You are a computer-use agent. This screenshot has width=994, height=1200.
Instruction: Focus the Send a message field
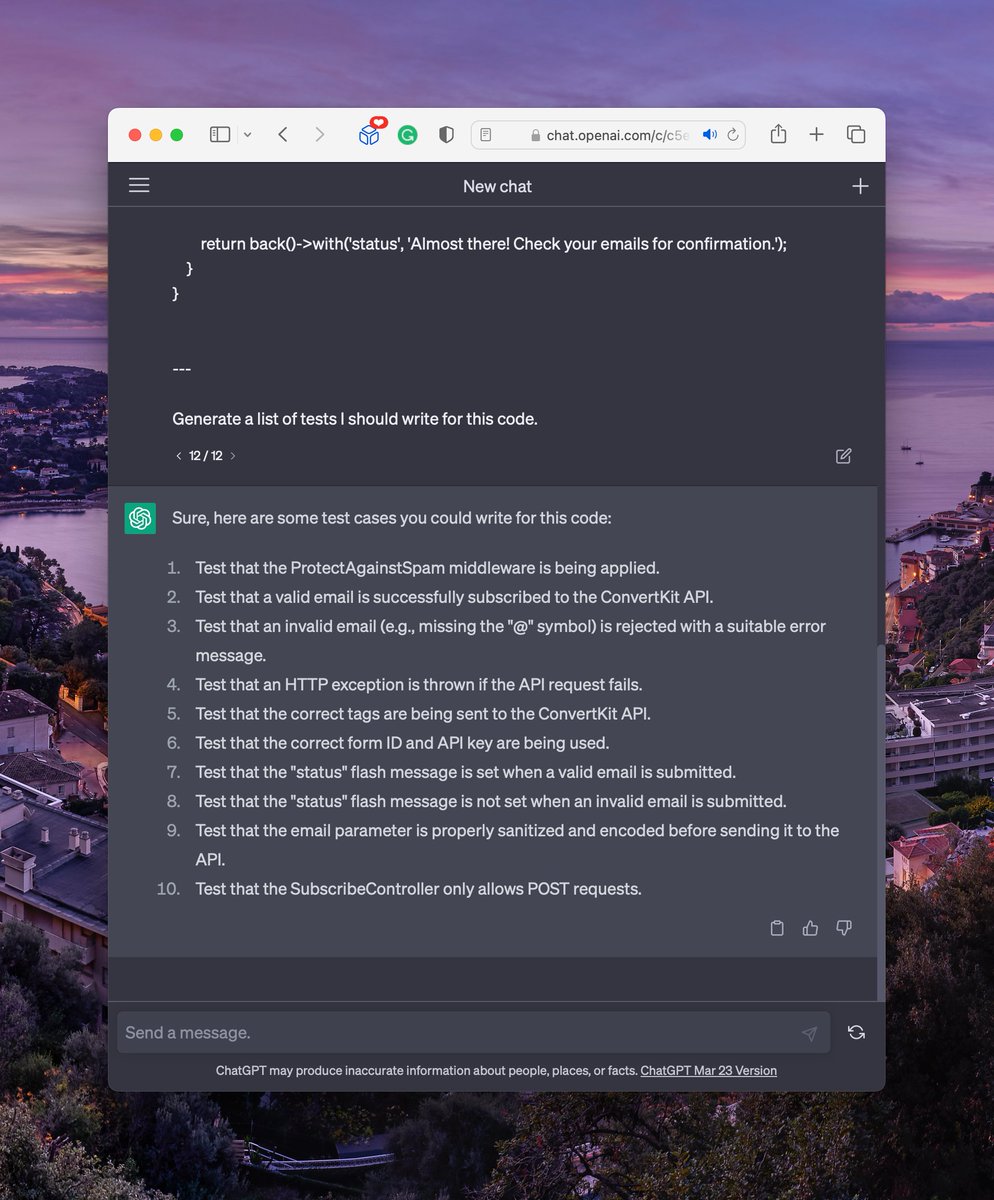pyautogui.click(x=473, y=1033)
